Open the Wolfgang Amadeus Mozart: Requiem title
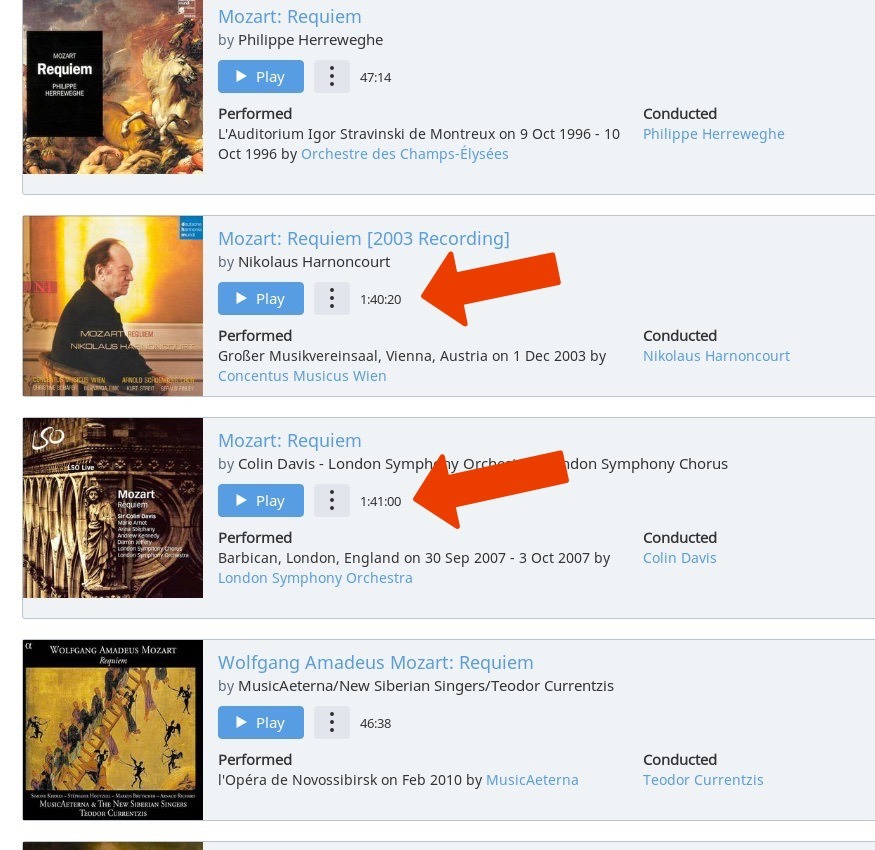The image size is (875, 850). point(376,662)
